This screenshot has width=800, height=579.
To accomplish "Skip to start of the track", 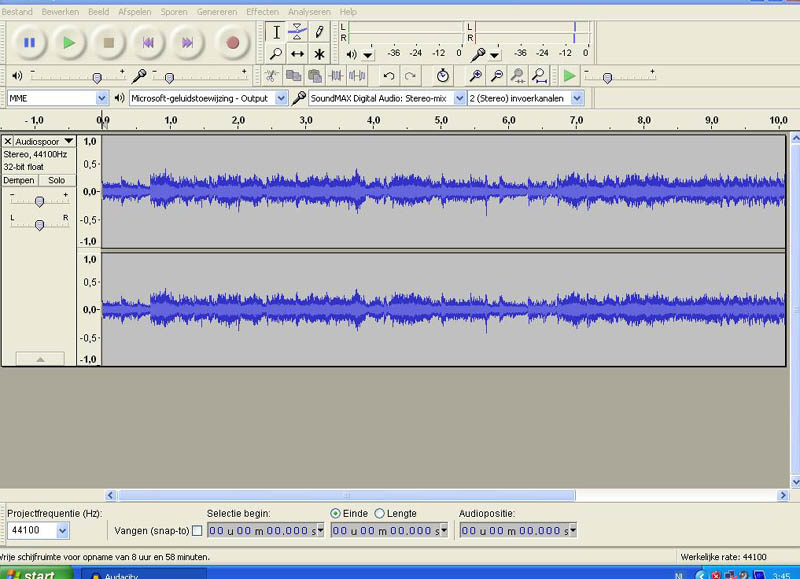I will tap(148, 43).
